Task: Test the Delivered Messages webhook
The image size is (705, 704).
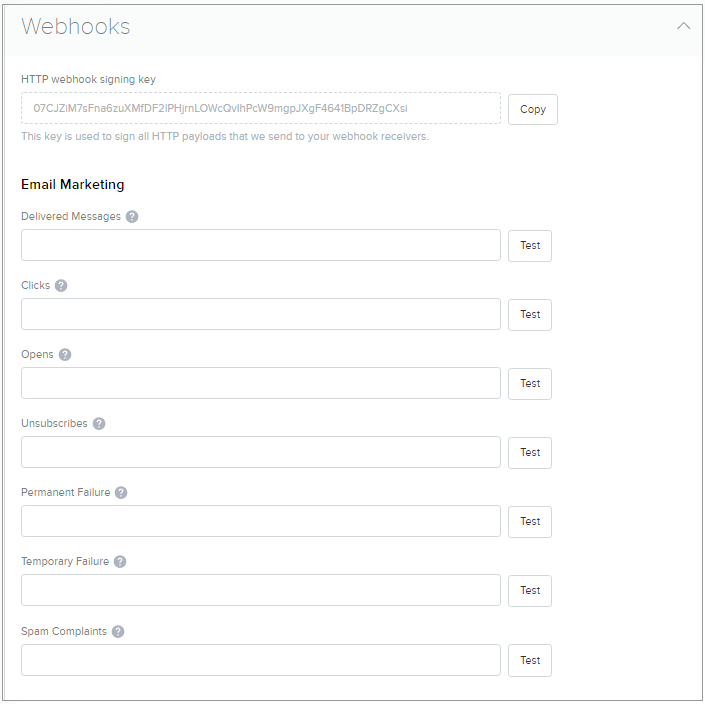Action: [530, 245]
